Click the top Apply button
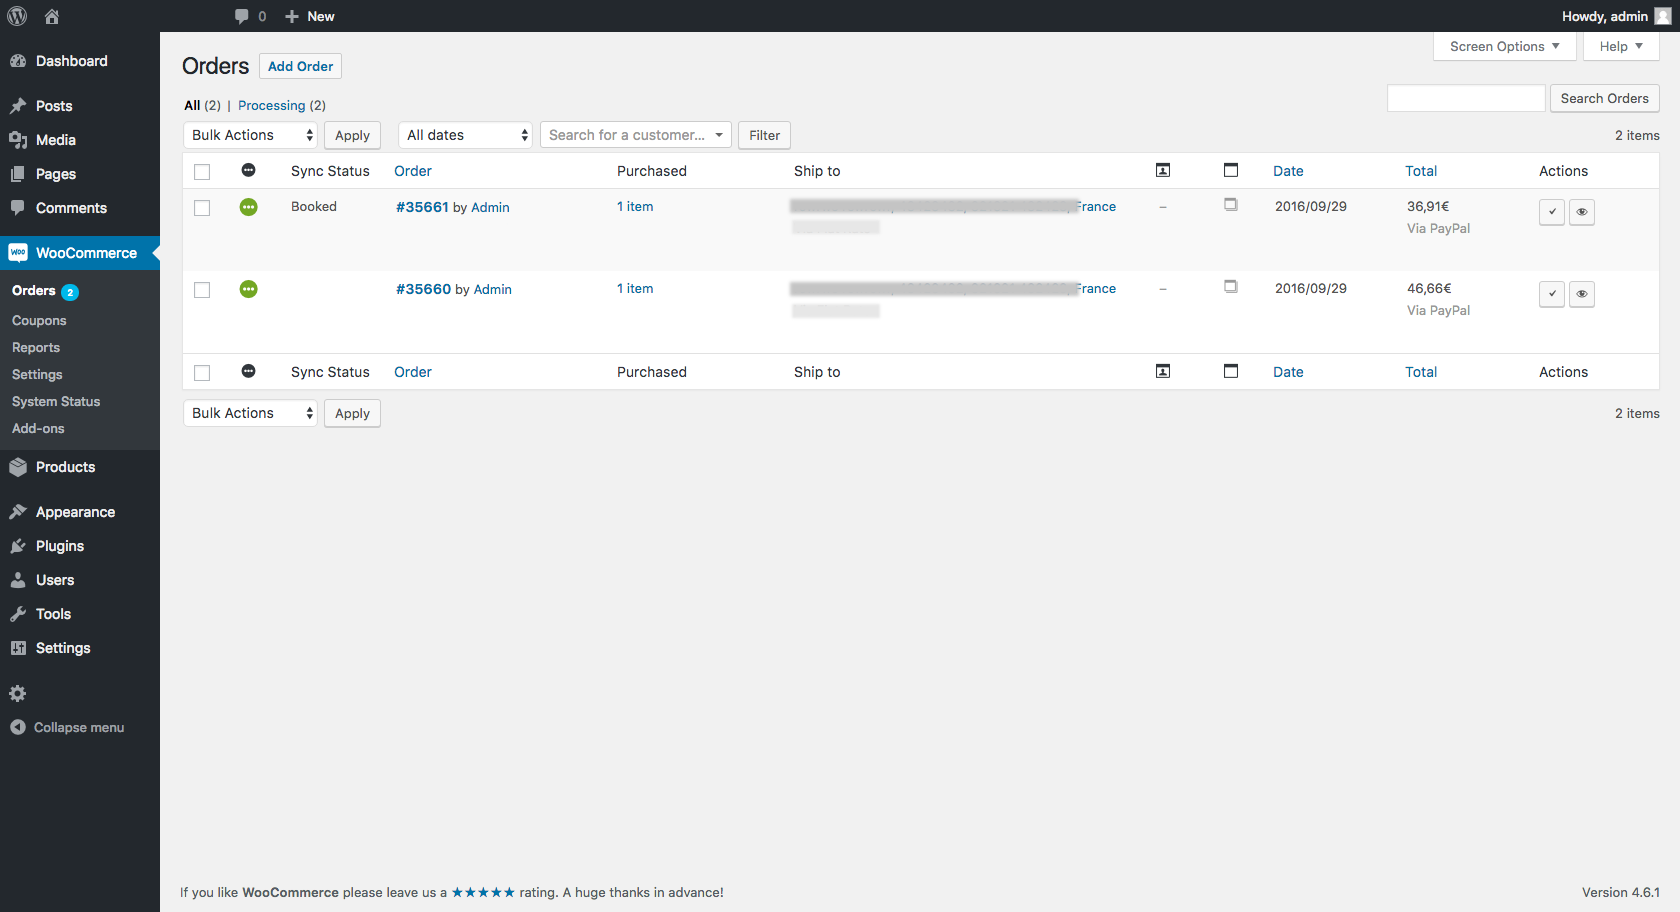Viewport: 1680px width, 912px height. pos(352,135)
